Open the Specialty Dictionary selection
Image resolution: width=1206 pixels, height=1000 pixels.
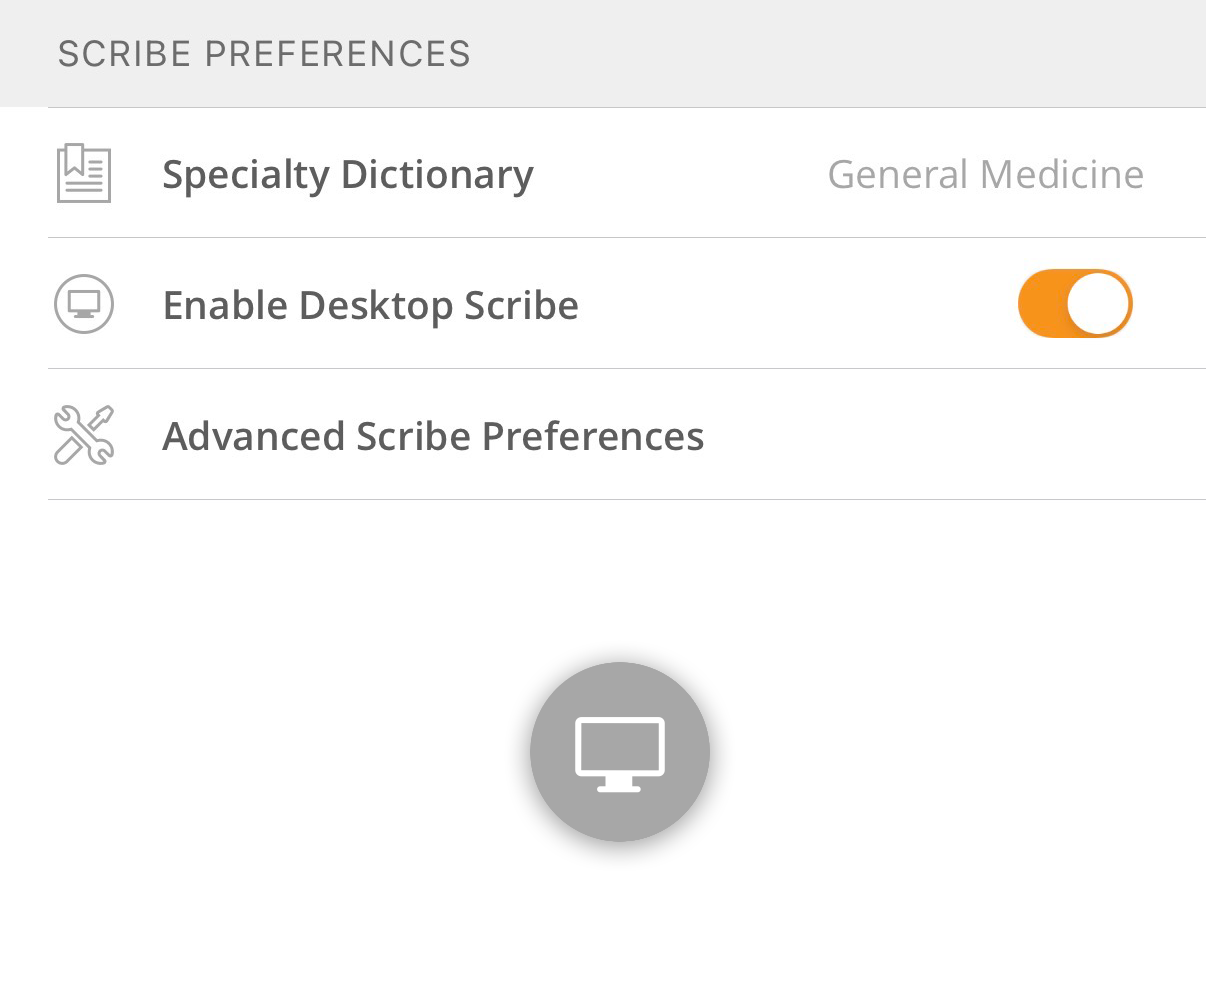[348, 172]
